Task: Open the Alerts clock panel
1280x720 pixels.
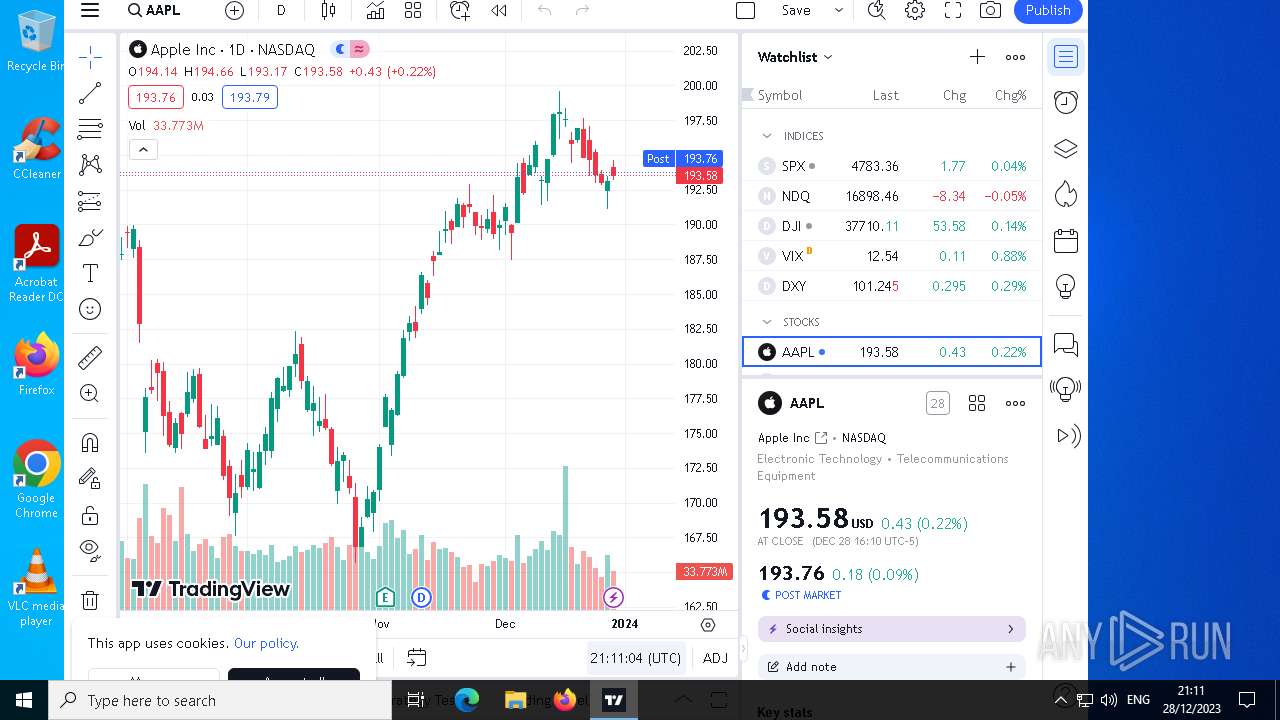Action: tap(1066, 102)
